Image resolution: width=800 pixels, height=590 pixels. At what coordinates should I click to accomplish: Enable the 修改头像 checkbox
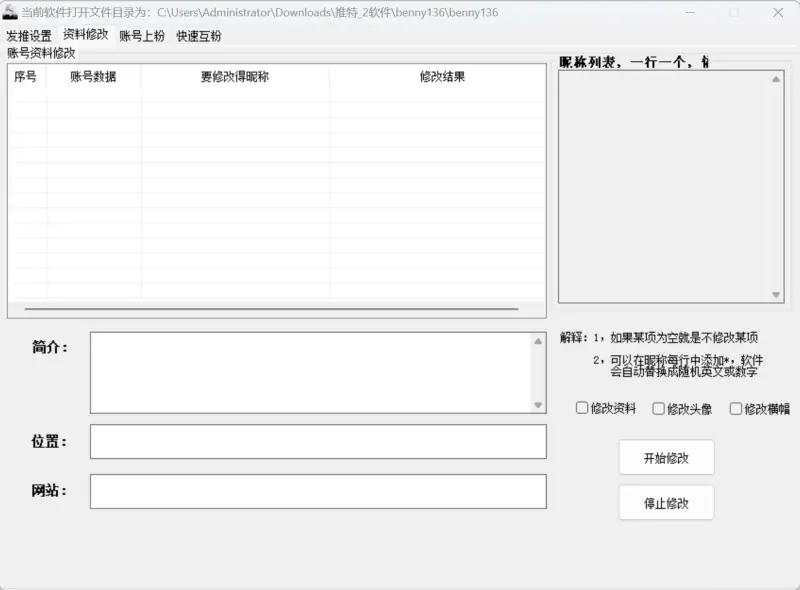657,407
